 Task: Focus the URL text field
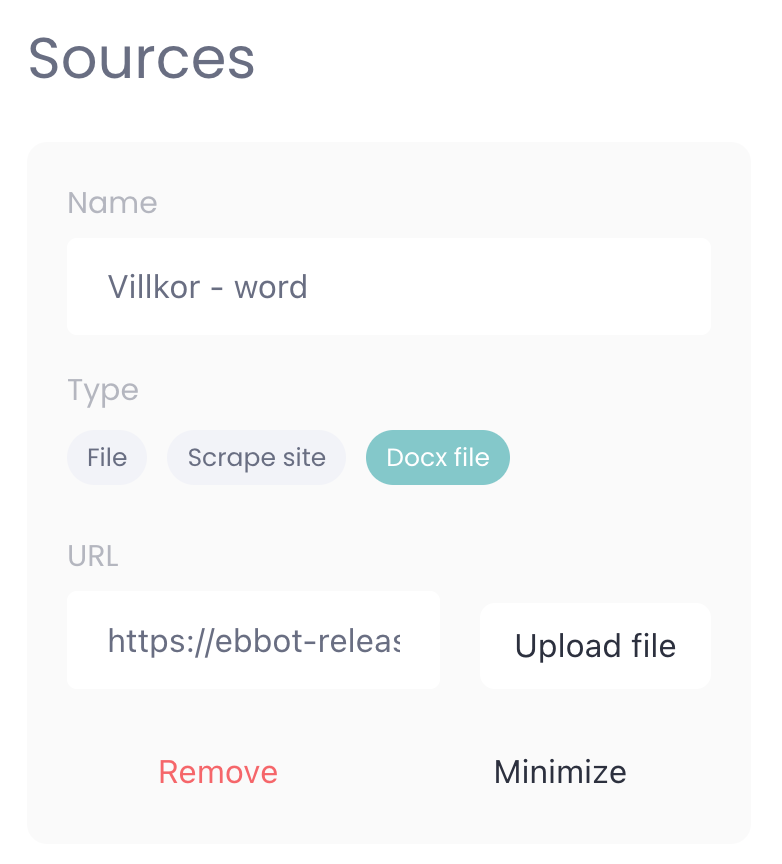coord(253,640)
